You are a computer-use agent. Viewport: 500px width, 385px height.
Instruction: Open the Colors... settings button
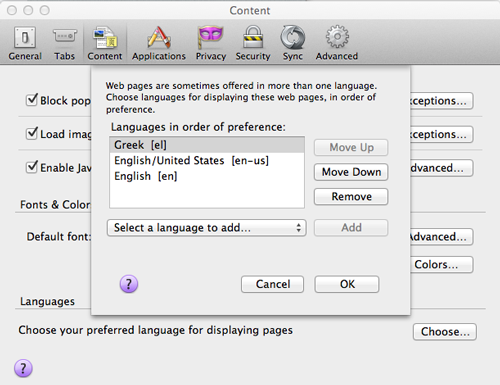point(441,265)
